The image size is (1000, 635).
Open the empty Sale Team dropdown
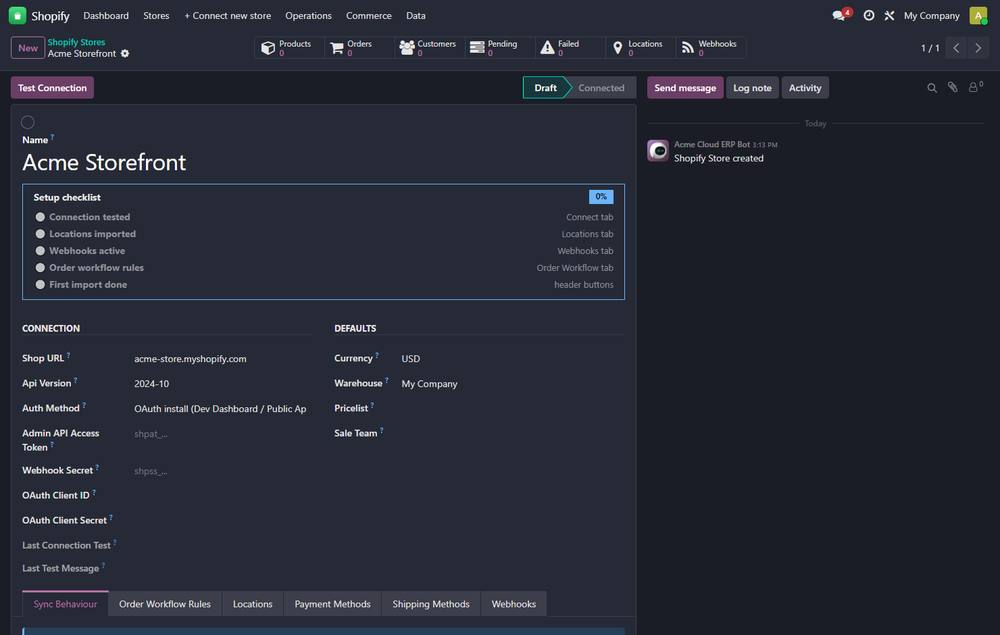(511, 433)
